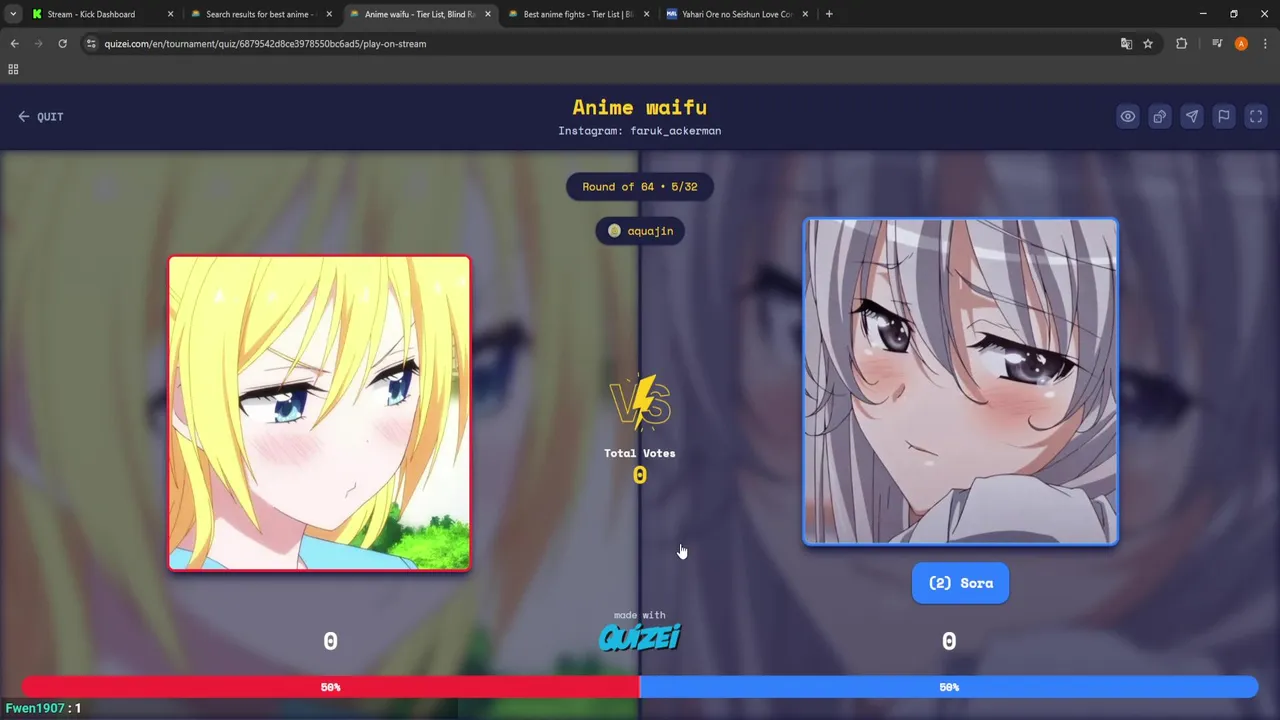The width and height of the screenshot is (1280, 720).
Task: Click the Google Translate icon
Action: pyautogui.click(x=1126, y=44)
